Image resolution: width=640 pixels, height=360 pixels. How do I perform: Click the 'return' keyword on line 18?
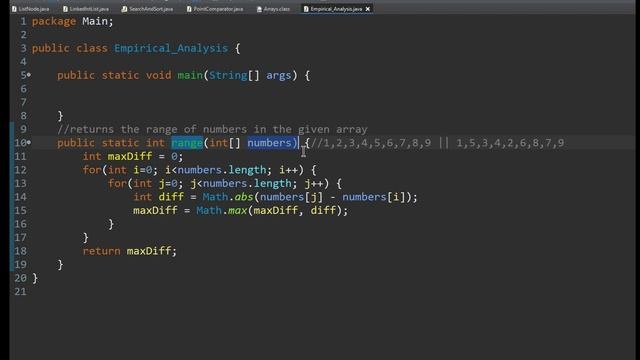(x=102, y=251)
